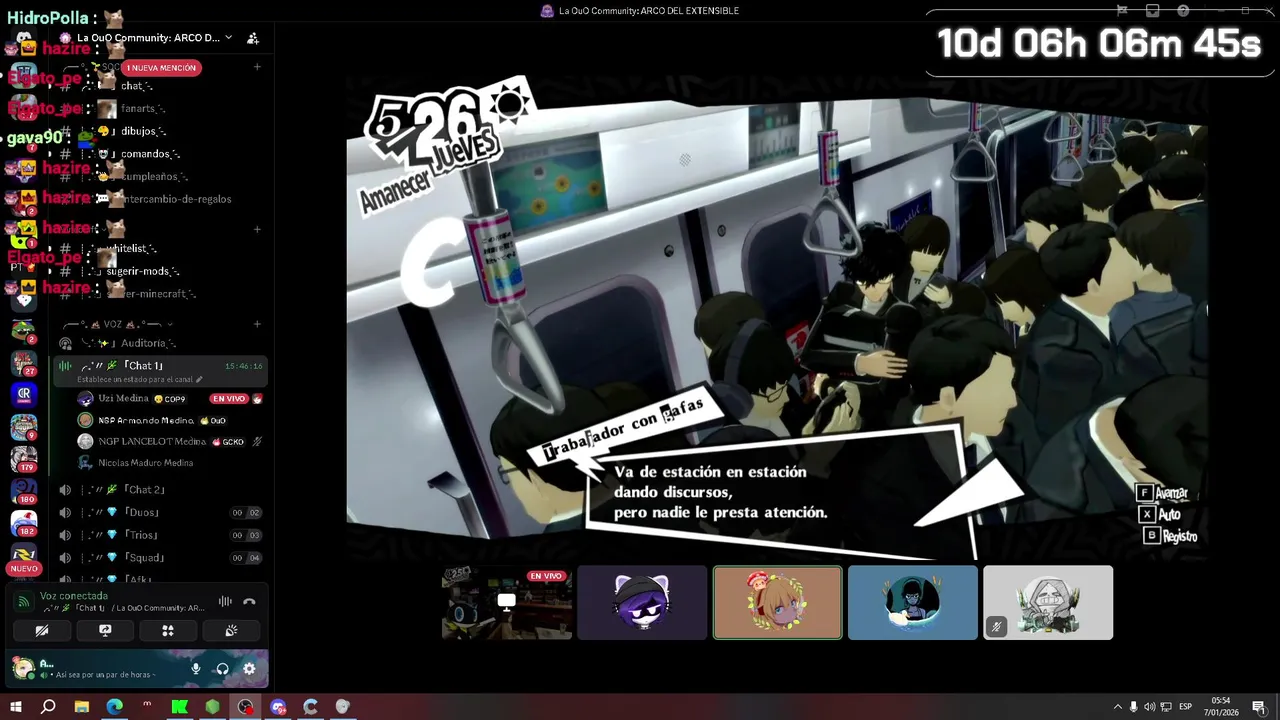Collapse the VOZ channel category
This screenshot has height=720, width=1280.
click(x=118, y=324)
